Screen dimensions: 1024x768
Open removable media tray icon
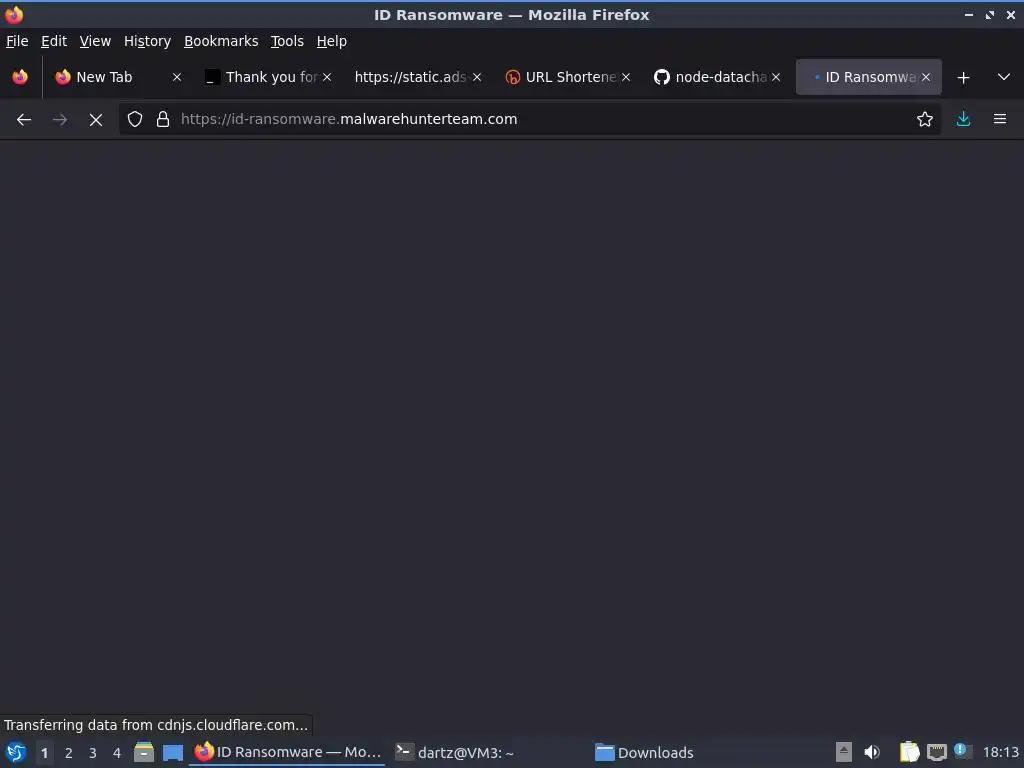(x=844, y=752)
